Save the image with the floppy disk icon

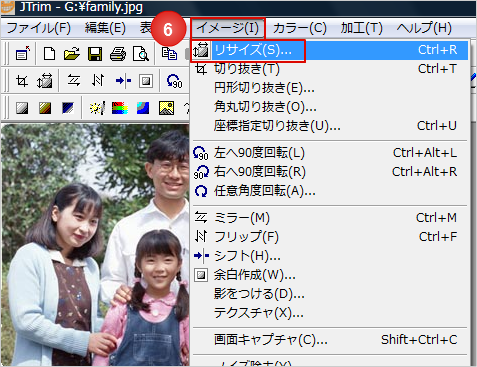95,53
